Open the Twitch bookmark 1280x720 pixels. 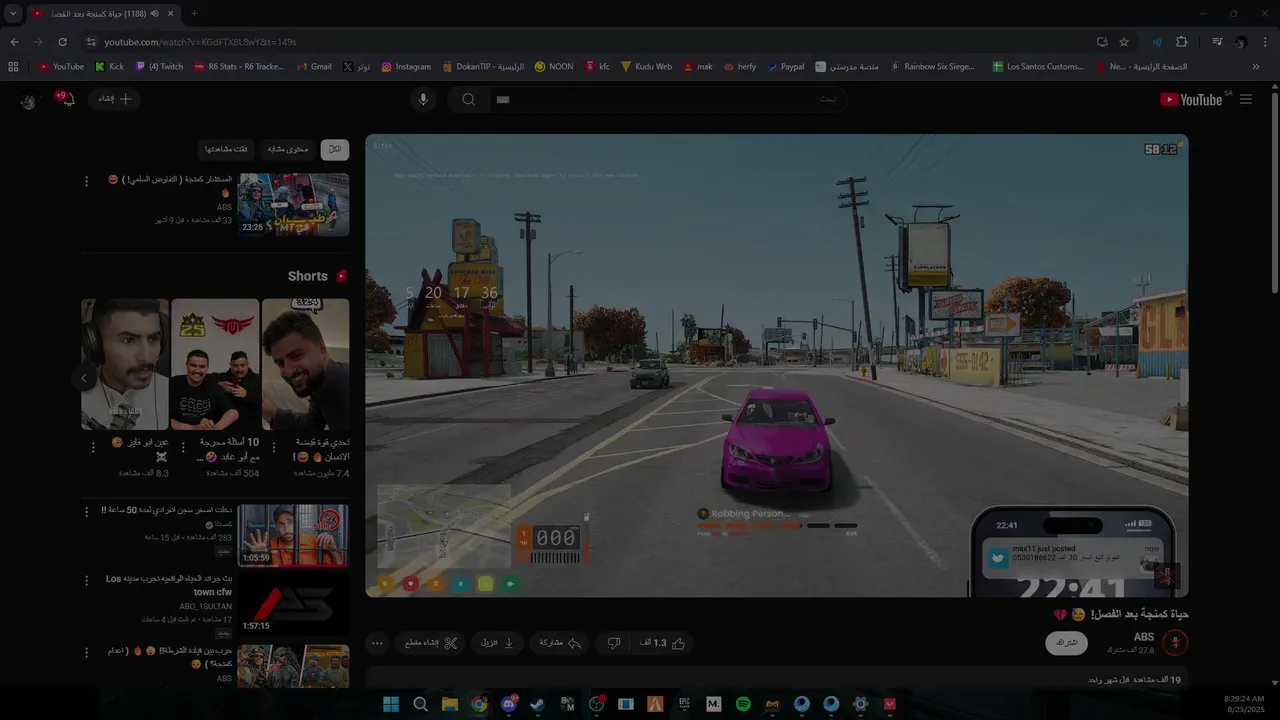click(x=159, y=66)
